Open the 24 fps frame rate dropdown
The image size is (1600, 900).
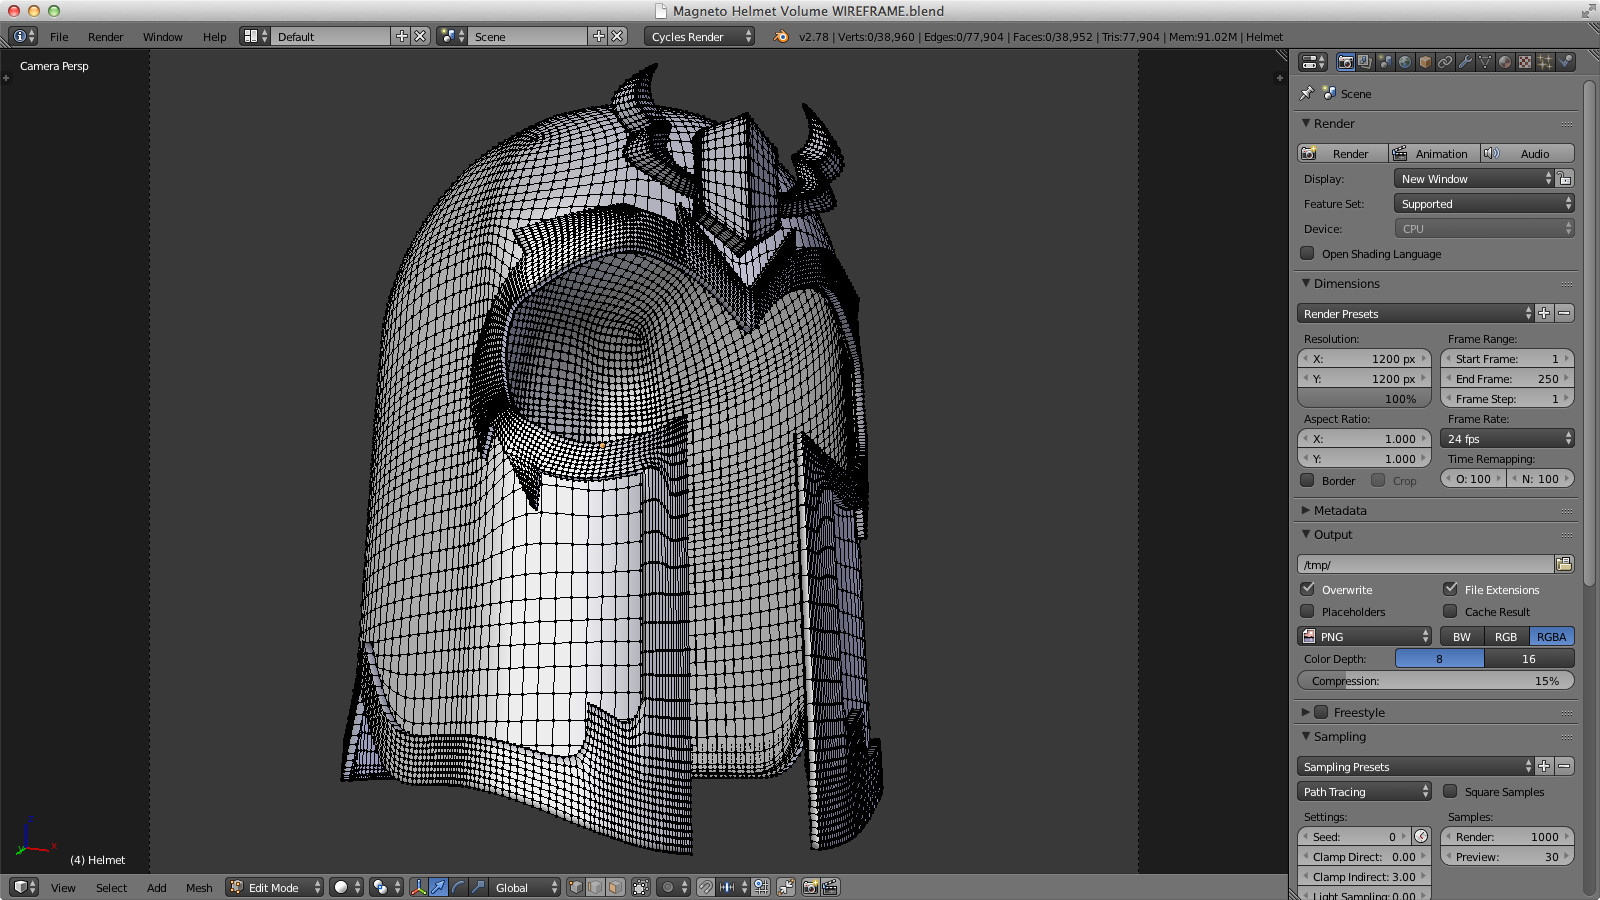pos(1508,438)
